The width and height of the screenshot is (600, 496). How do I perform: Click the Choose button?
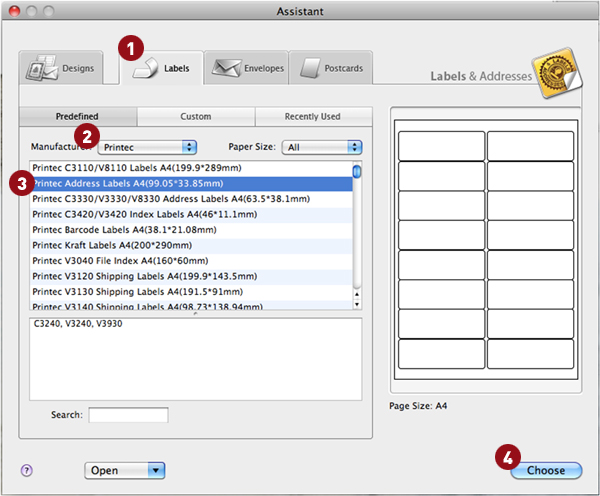tap(546, 470)
